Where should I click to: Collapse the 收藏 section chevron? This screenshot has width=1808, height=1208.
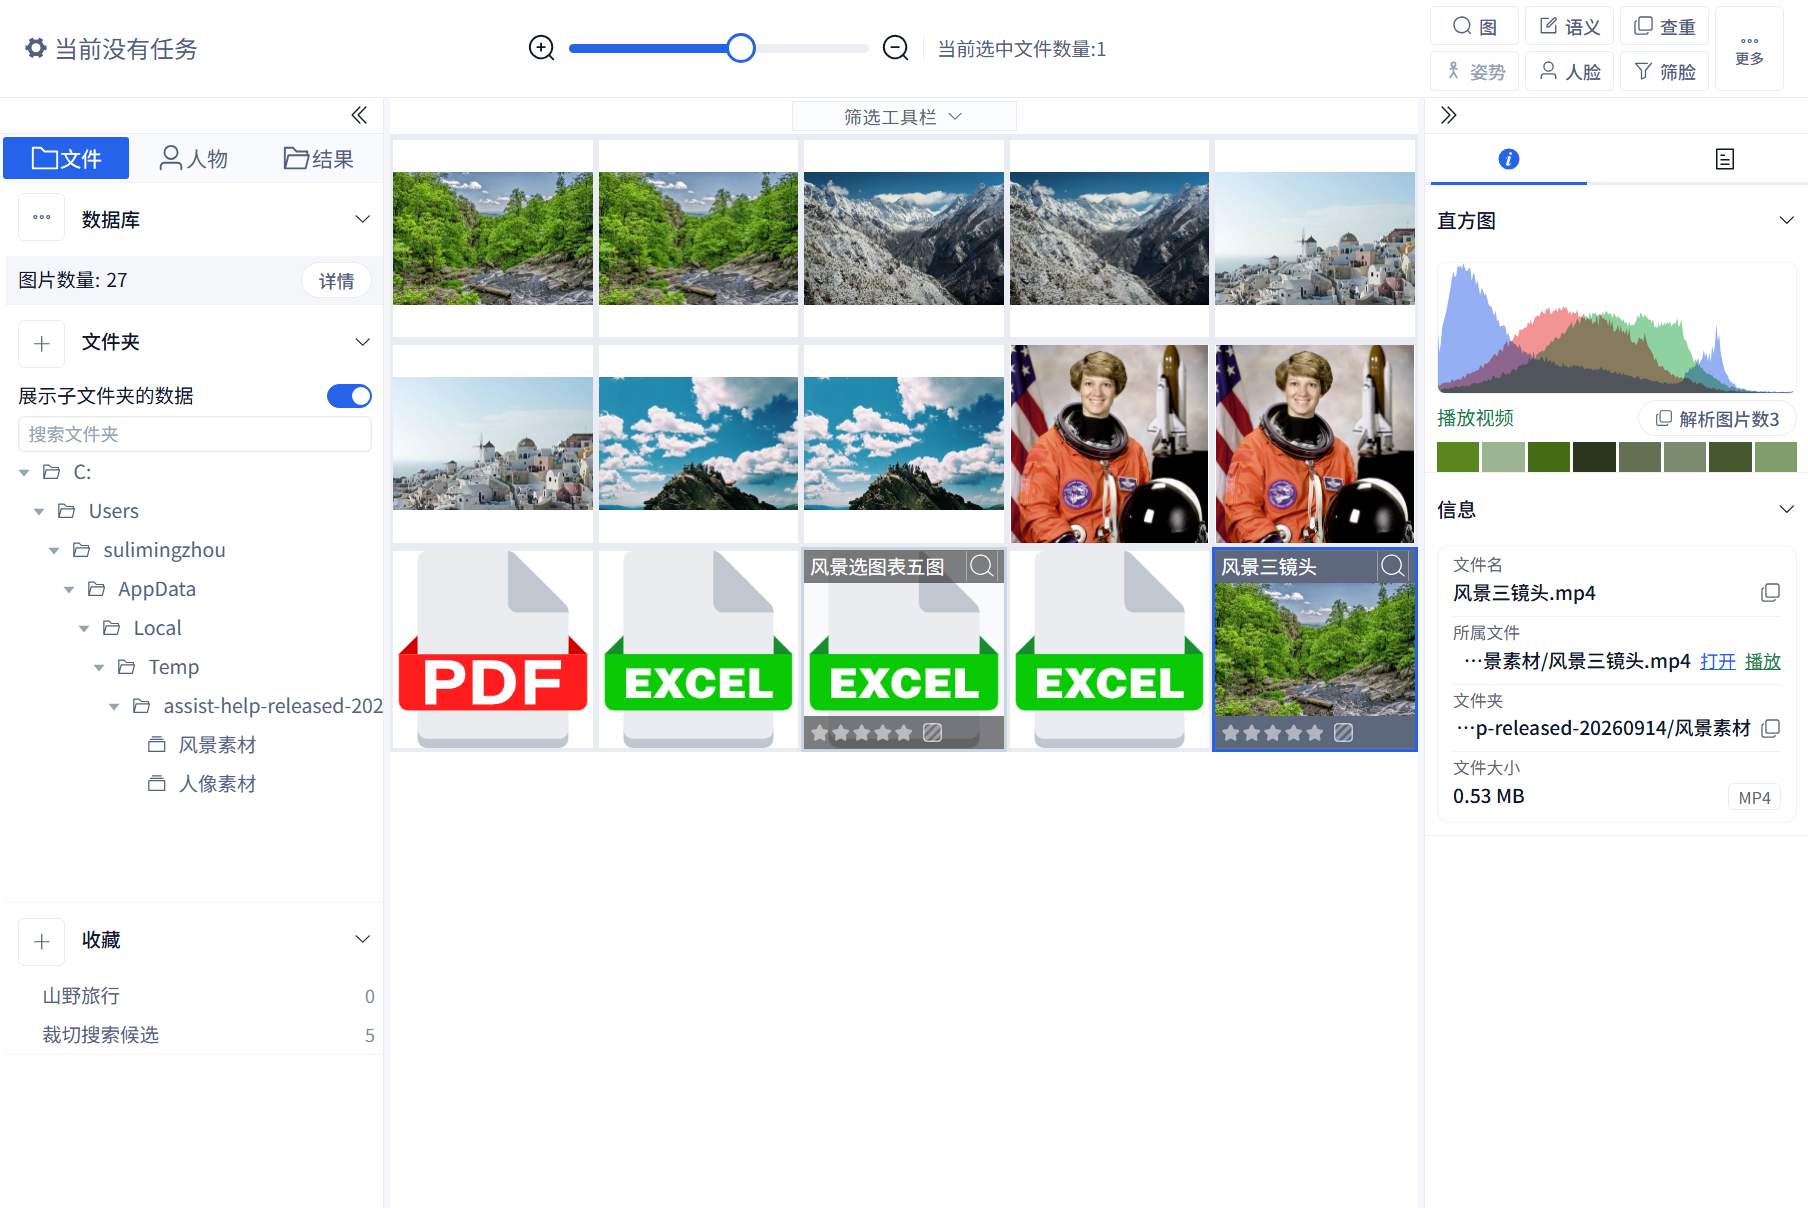(x=363, y=939)
